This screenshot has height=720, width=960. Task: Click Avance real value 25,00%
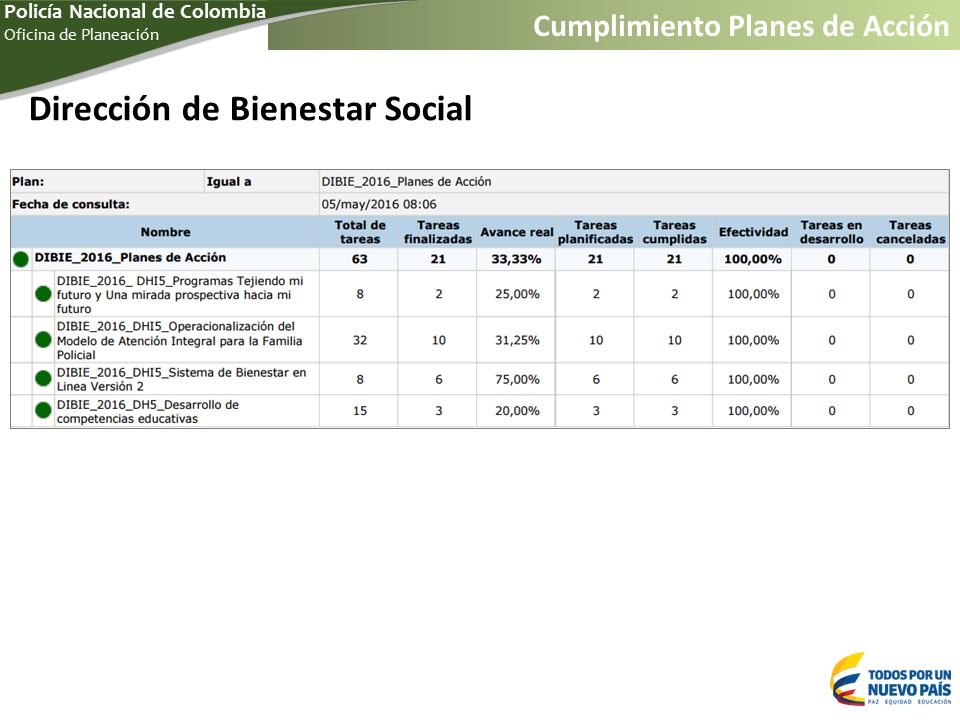click(x=517, y=294)
